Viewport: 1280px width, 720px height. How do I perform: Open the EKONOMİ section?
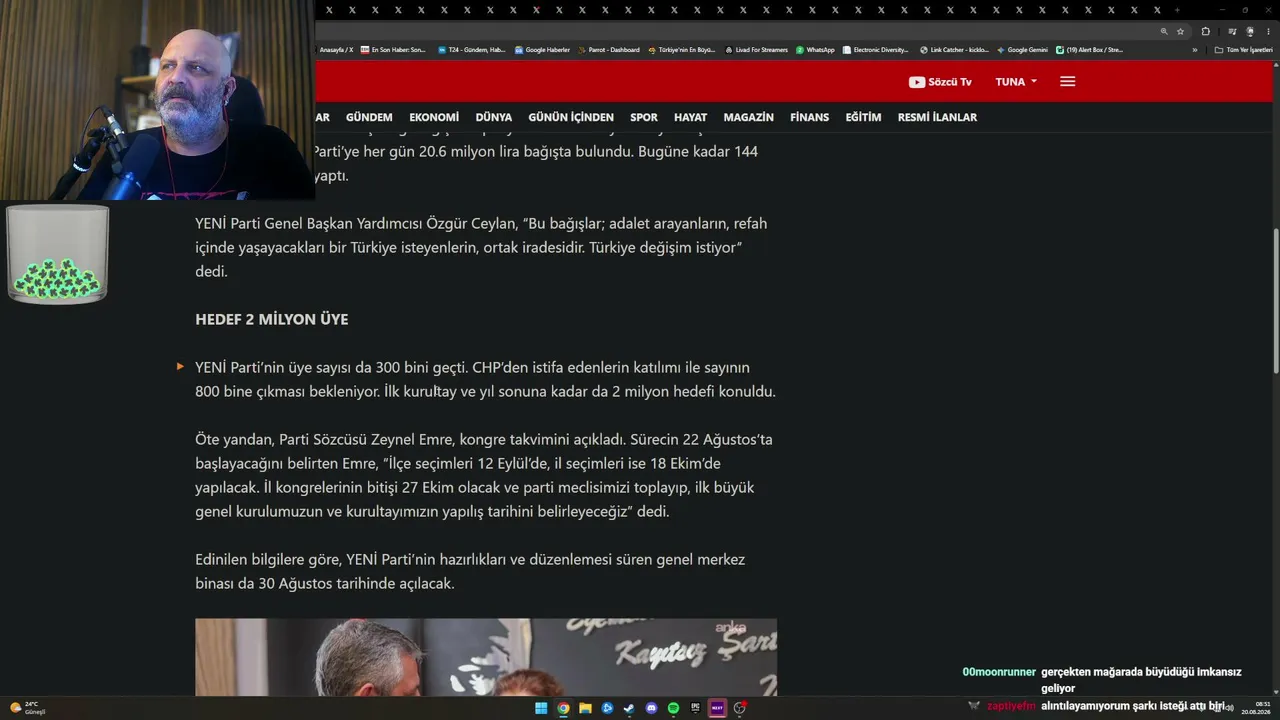click(434, 117)
